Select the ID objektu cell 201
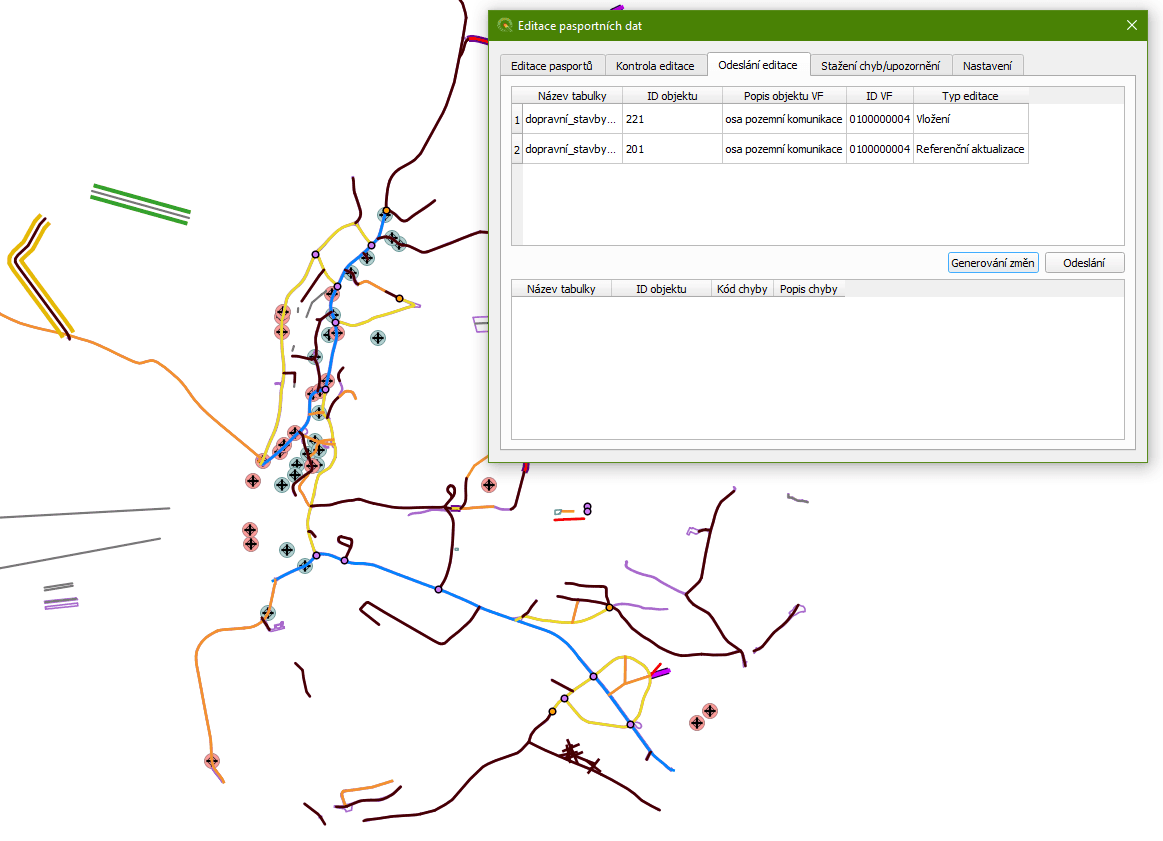 (x=672, y=149)
